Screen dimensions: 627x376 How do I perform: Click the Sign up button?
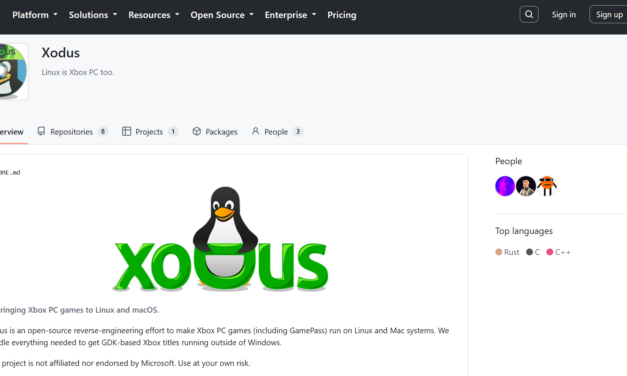(608, 14)
